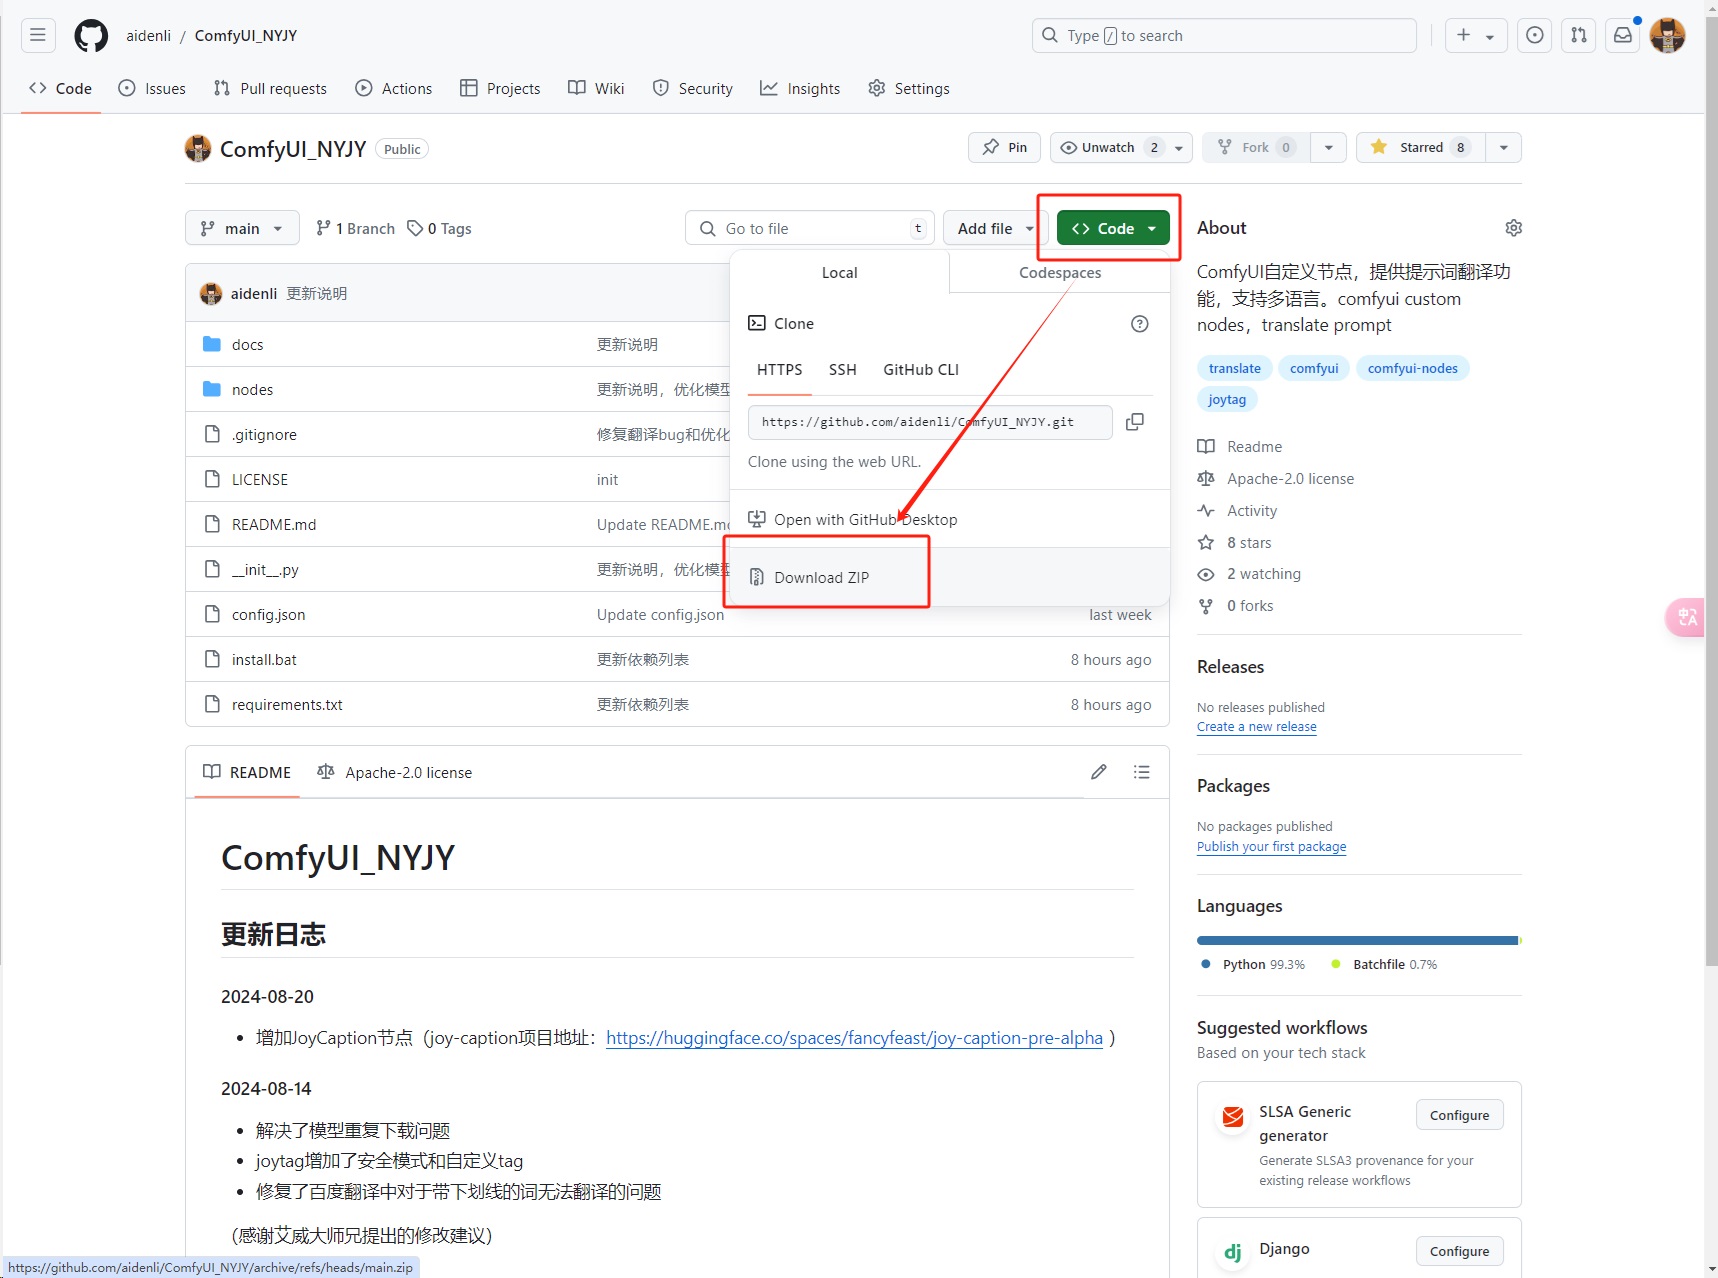Open the Issues tab
Image resolution: width=1718 pixels, height=1278 pixels.
152,88
